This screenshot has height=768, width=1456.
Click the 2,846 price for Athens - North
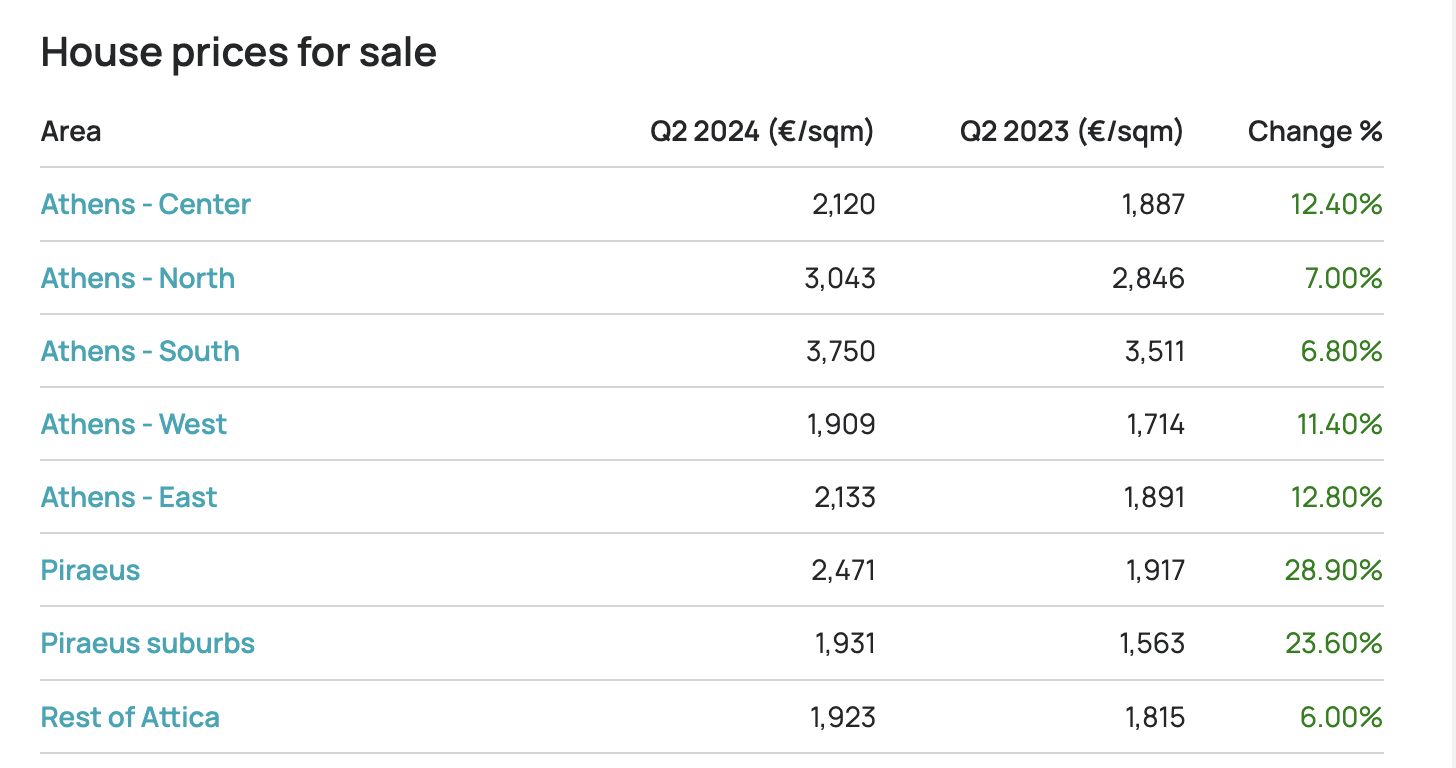pyautogui.click(x=1150, y=278)
